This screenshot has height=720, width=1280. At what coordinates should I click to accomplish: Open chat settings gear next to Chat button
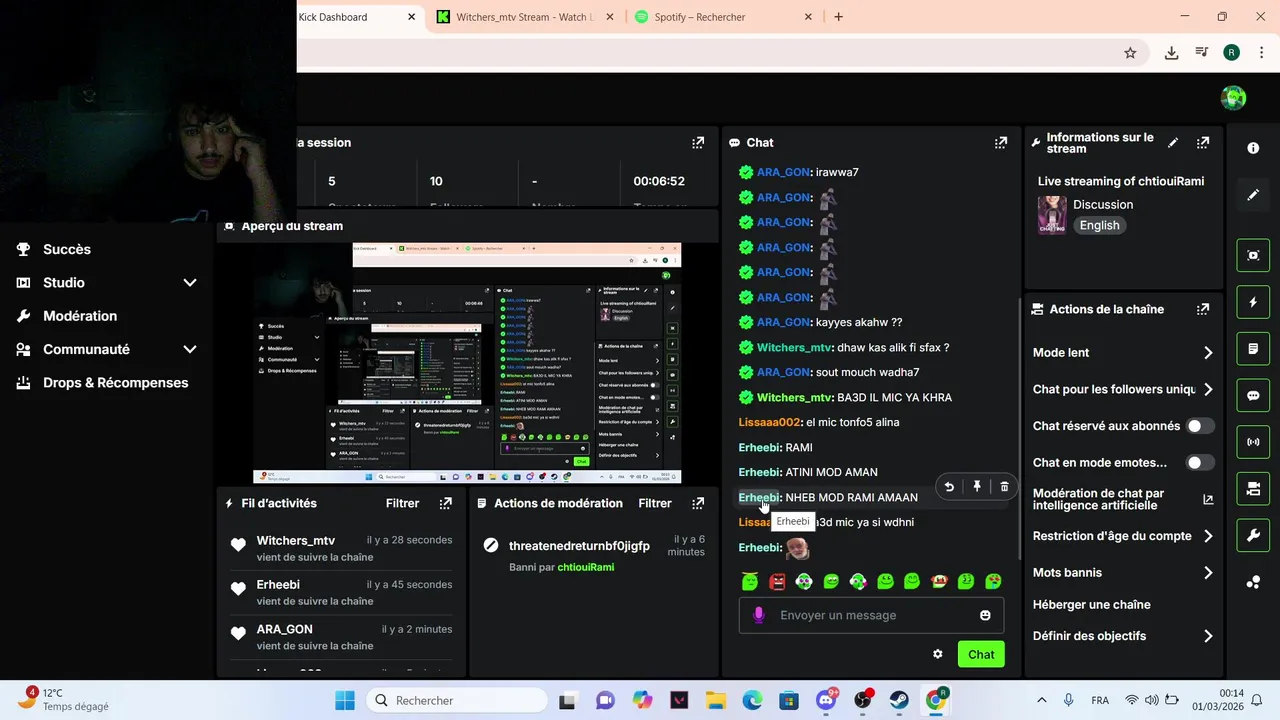click(x=938, y=654)
